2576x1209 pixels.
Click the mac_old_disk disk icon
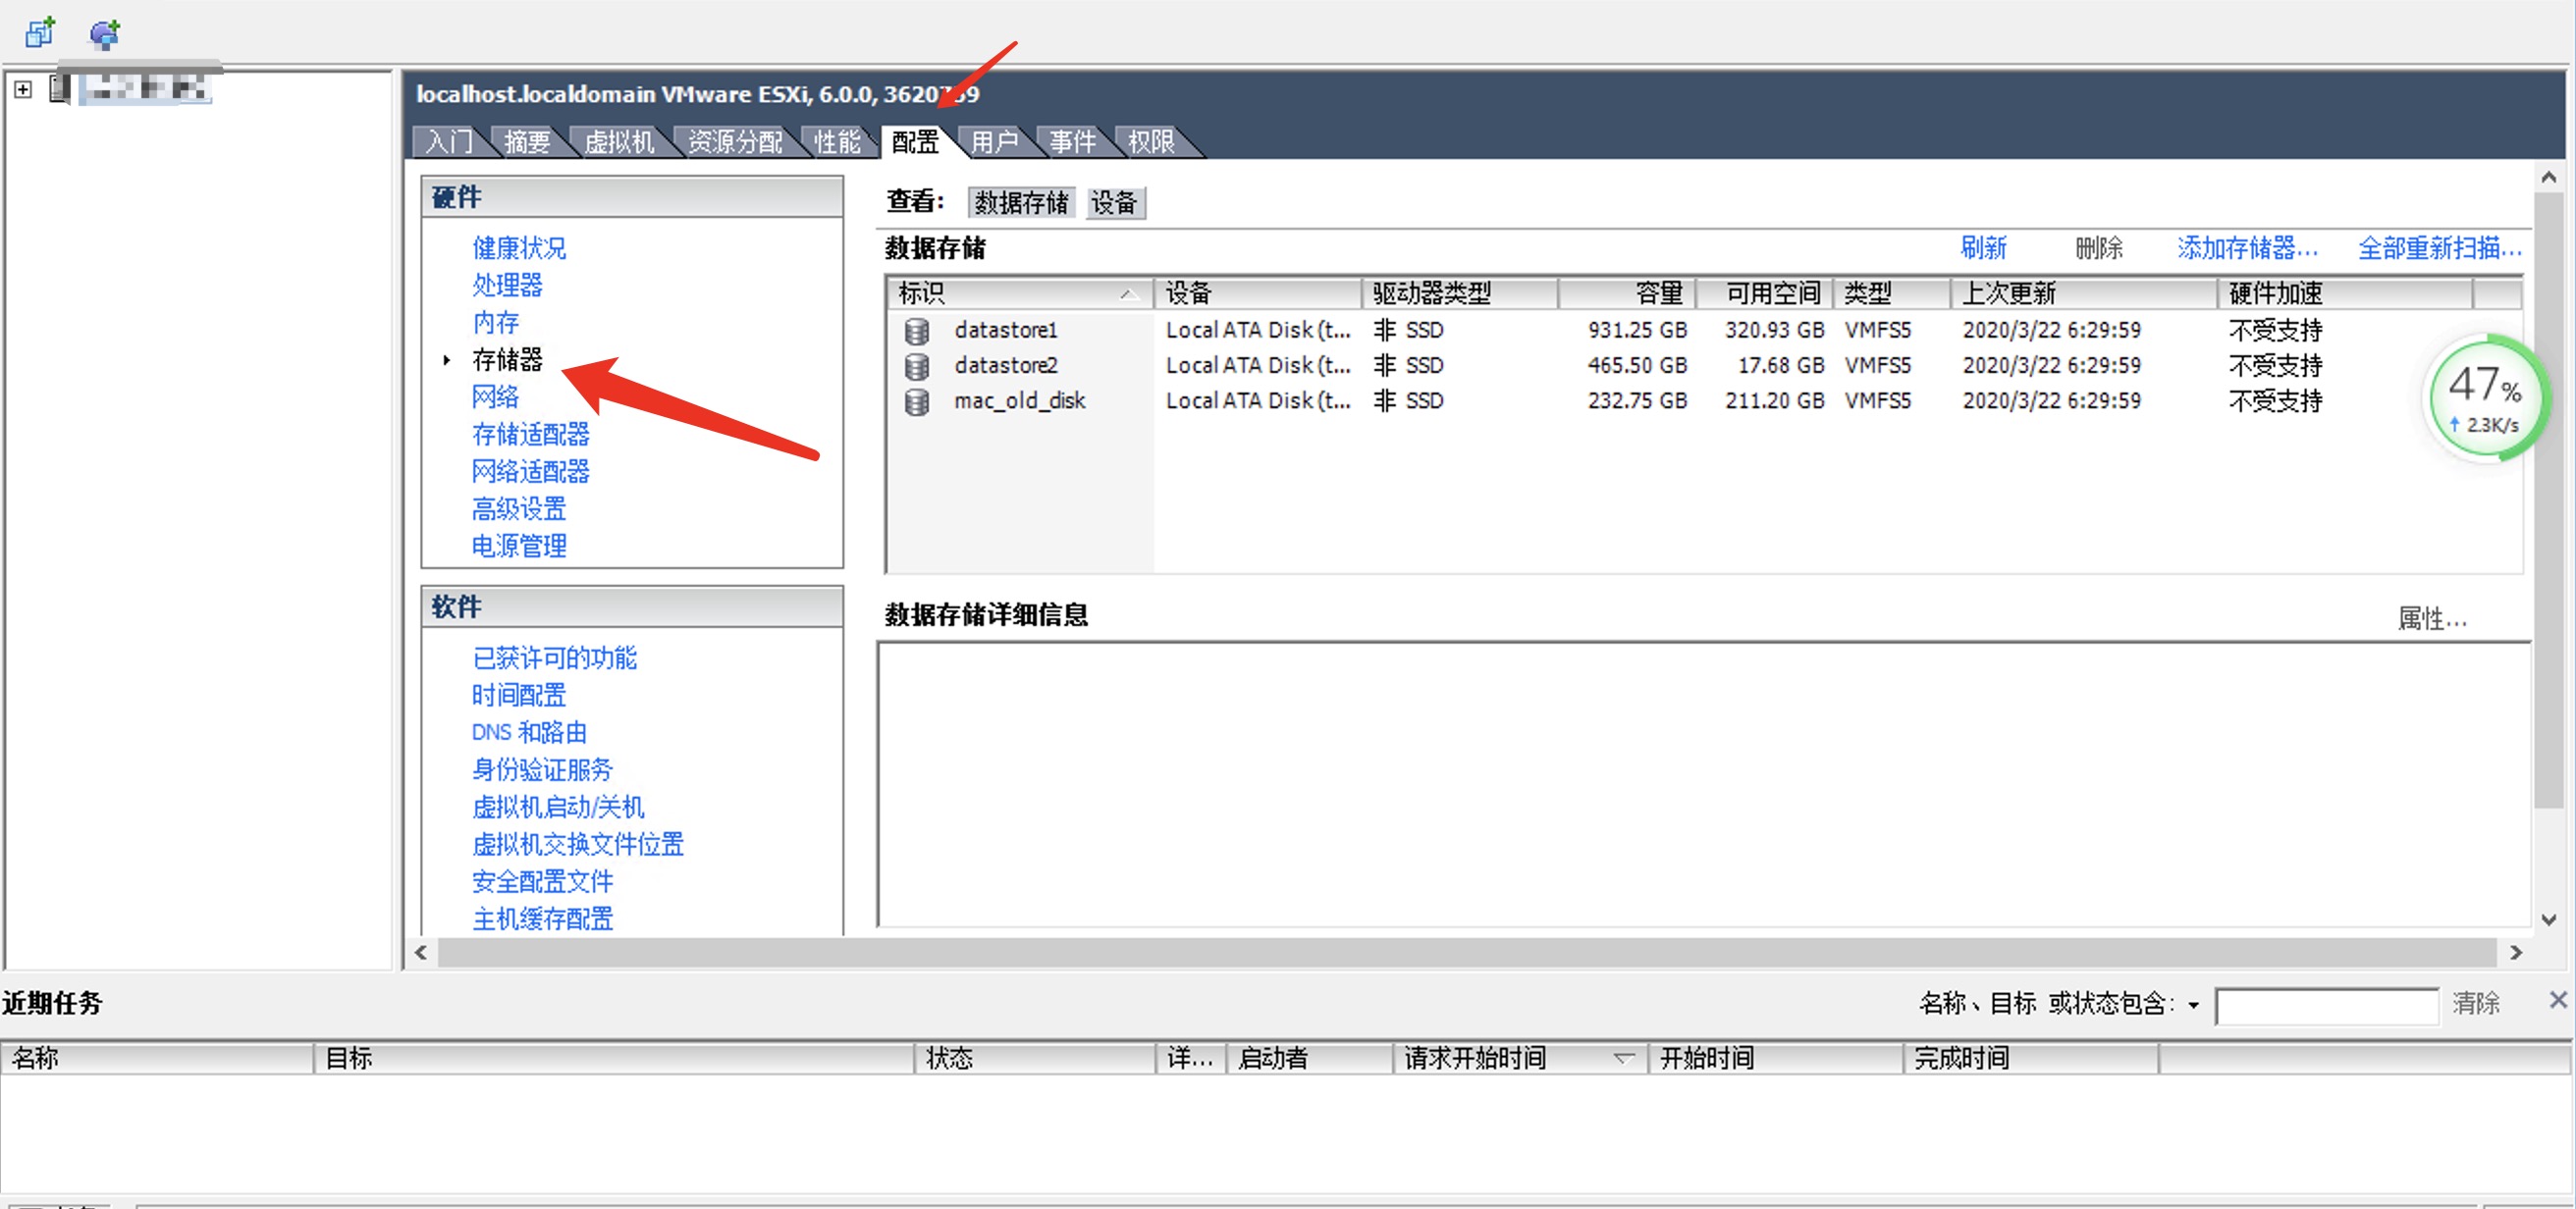tap(916, 402)
